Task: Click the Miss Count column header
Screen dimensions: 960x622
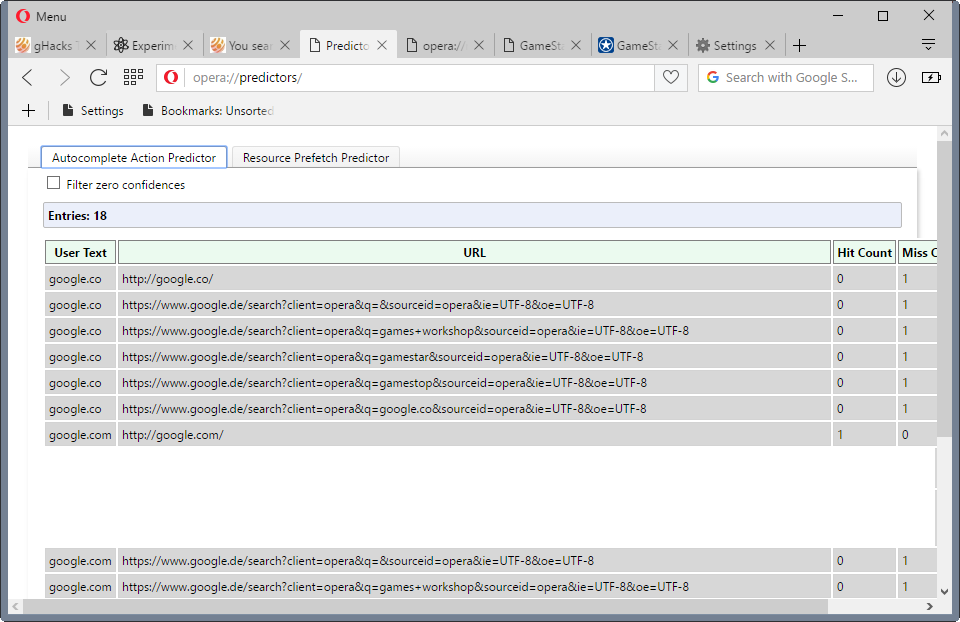Action: point(918,252)
